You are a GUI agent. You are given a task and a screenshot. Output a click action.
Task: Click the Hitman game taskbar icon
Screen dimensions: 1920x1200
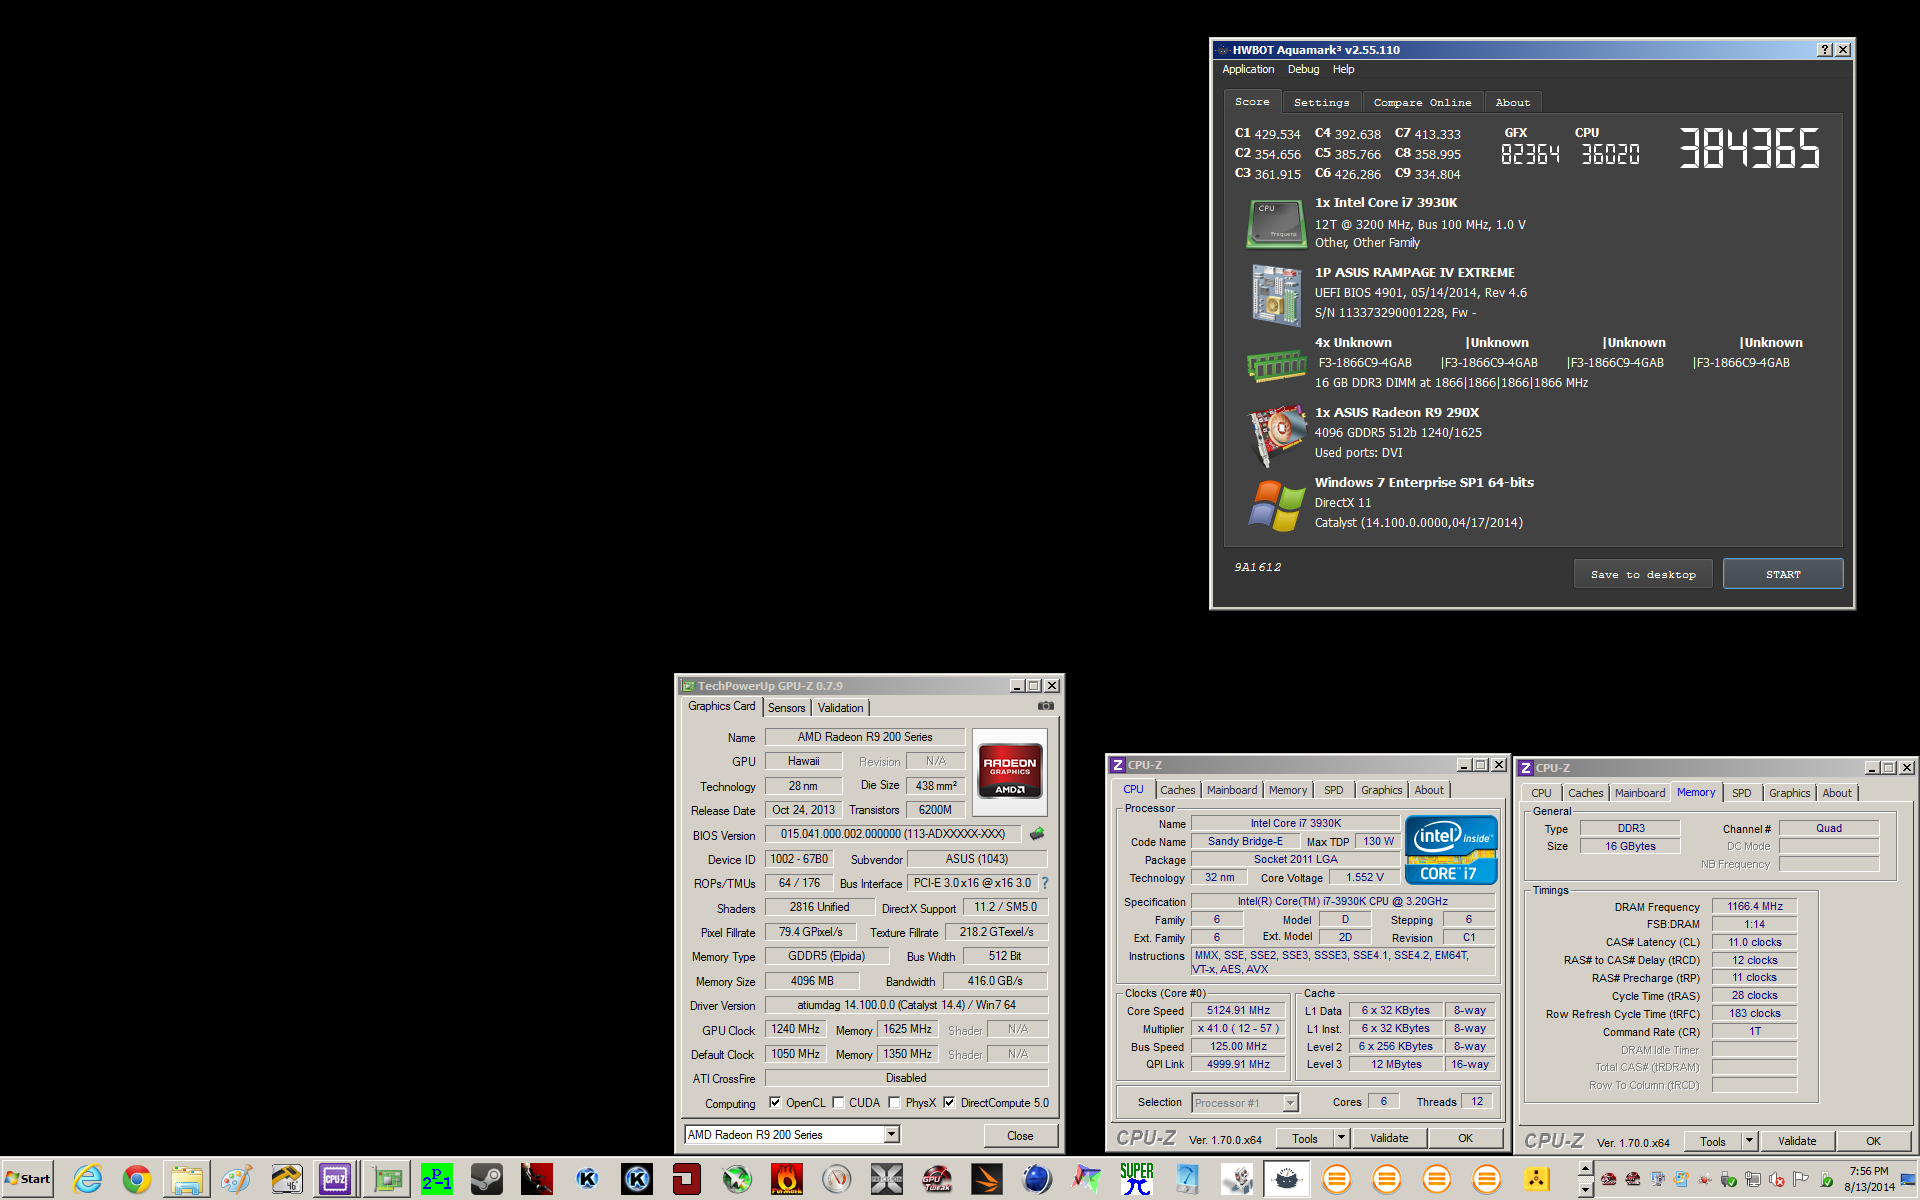tap(537, 1179)
